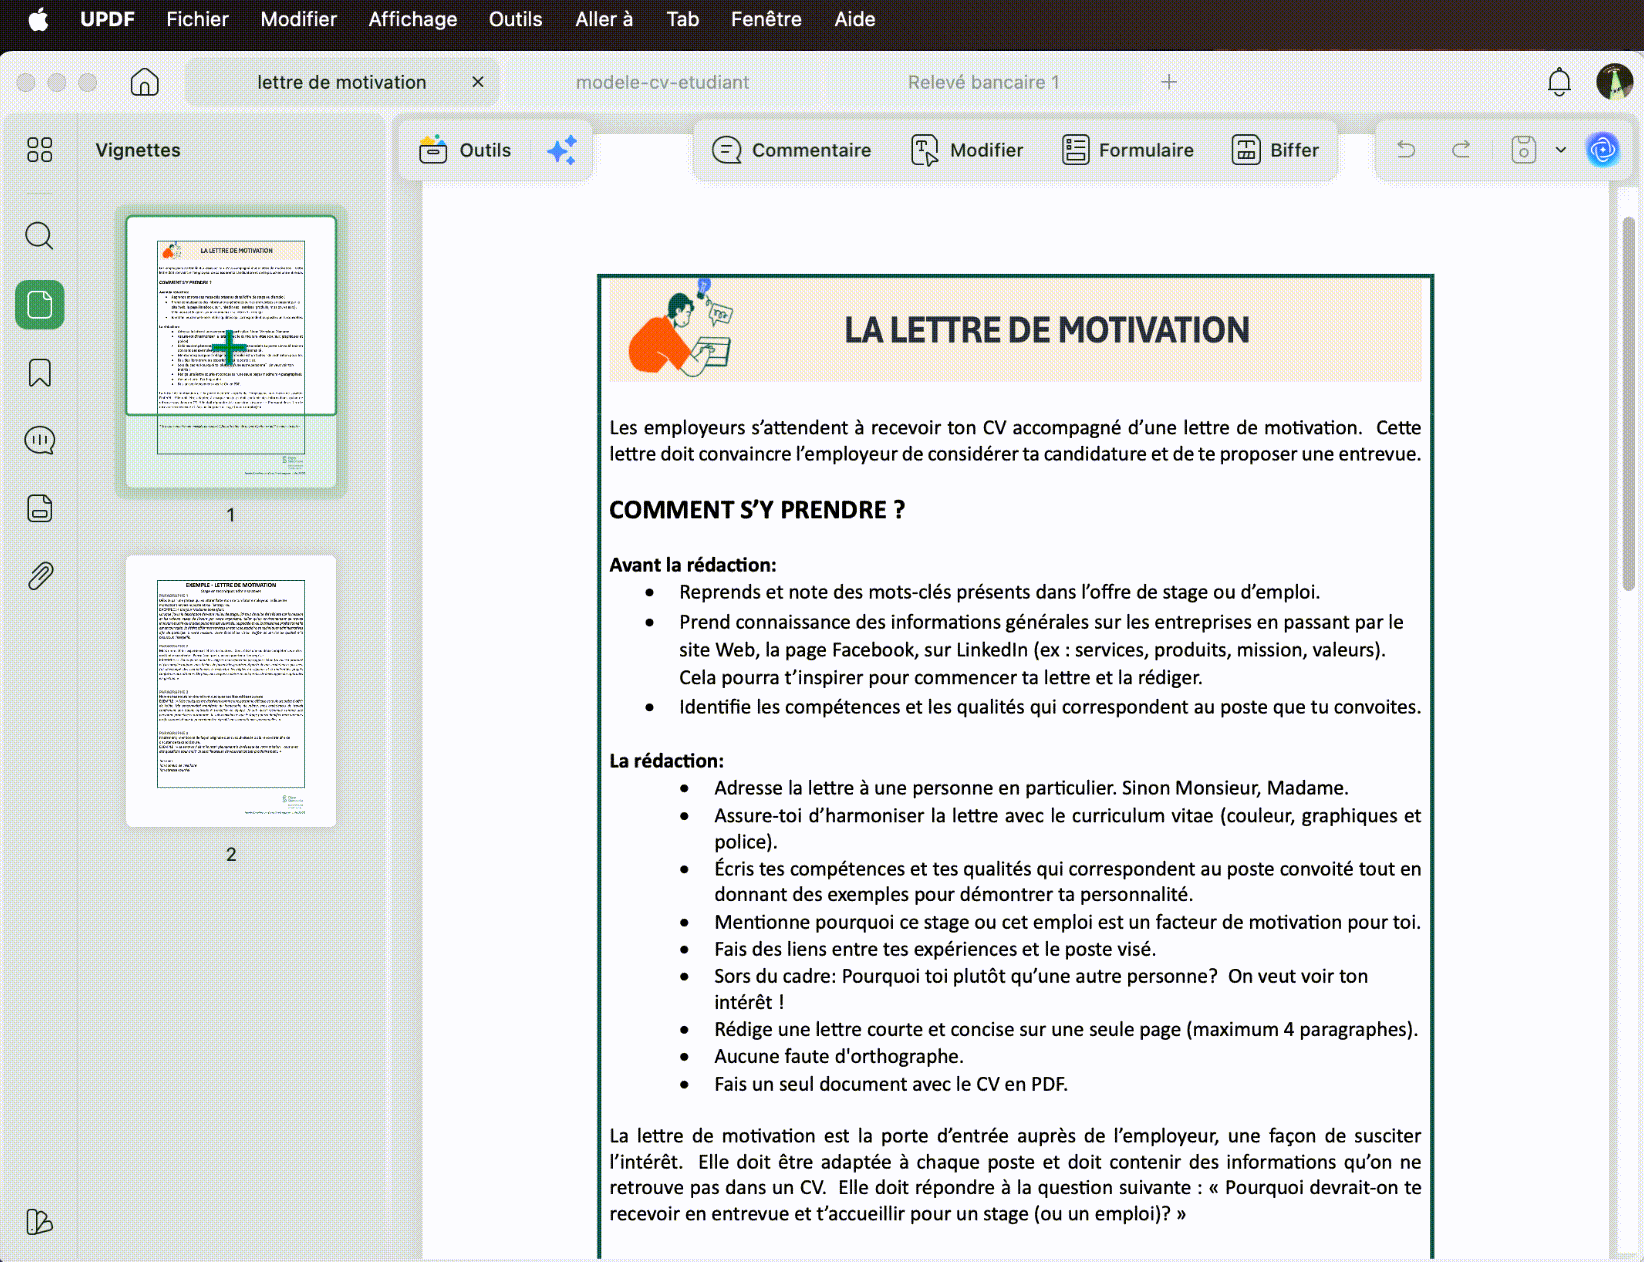Select page 1 thumbnail
The image size is (1644, 1262).
coord(231,351)
